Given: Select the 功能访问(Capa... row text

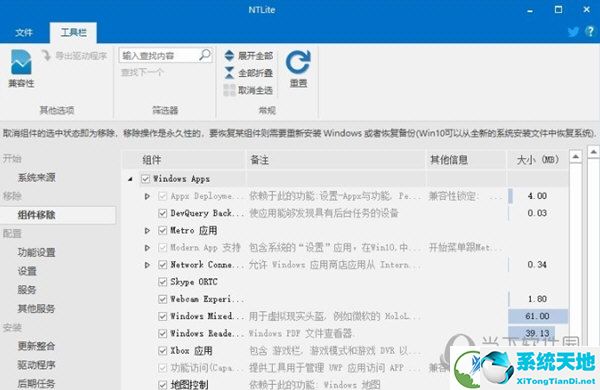Looking at the screenshot, I should 207,368.
